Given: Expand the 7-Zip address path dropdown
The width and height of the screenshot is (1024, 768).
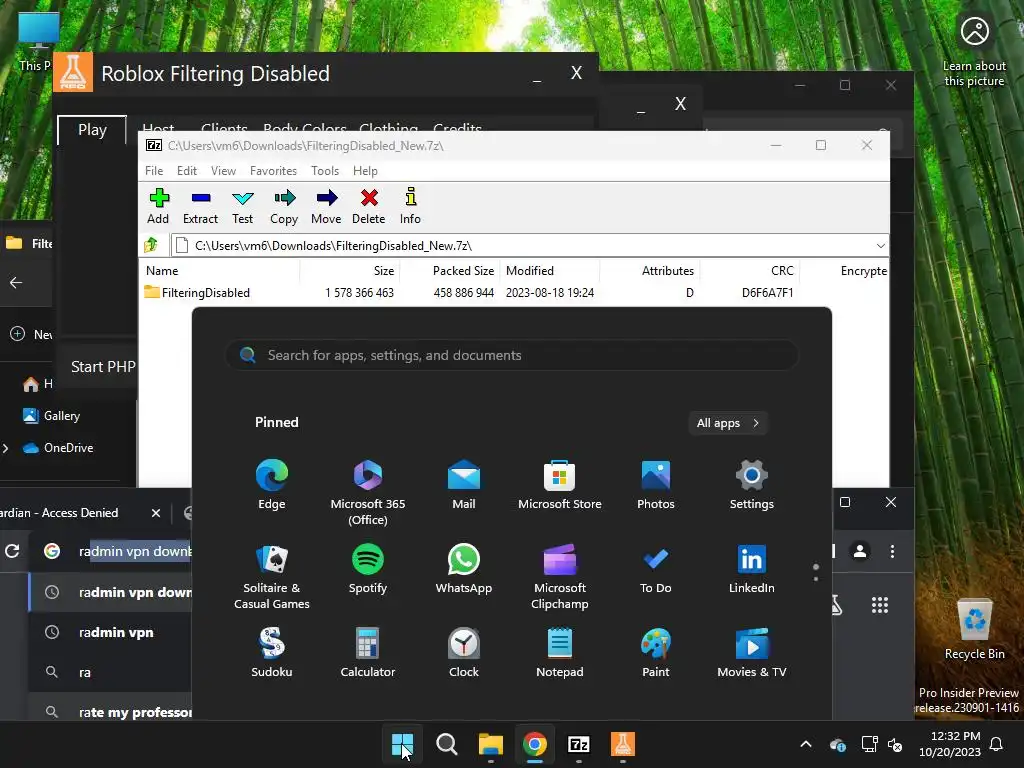Looking at the screenshot, I should coord(880,246).
